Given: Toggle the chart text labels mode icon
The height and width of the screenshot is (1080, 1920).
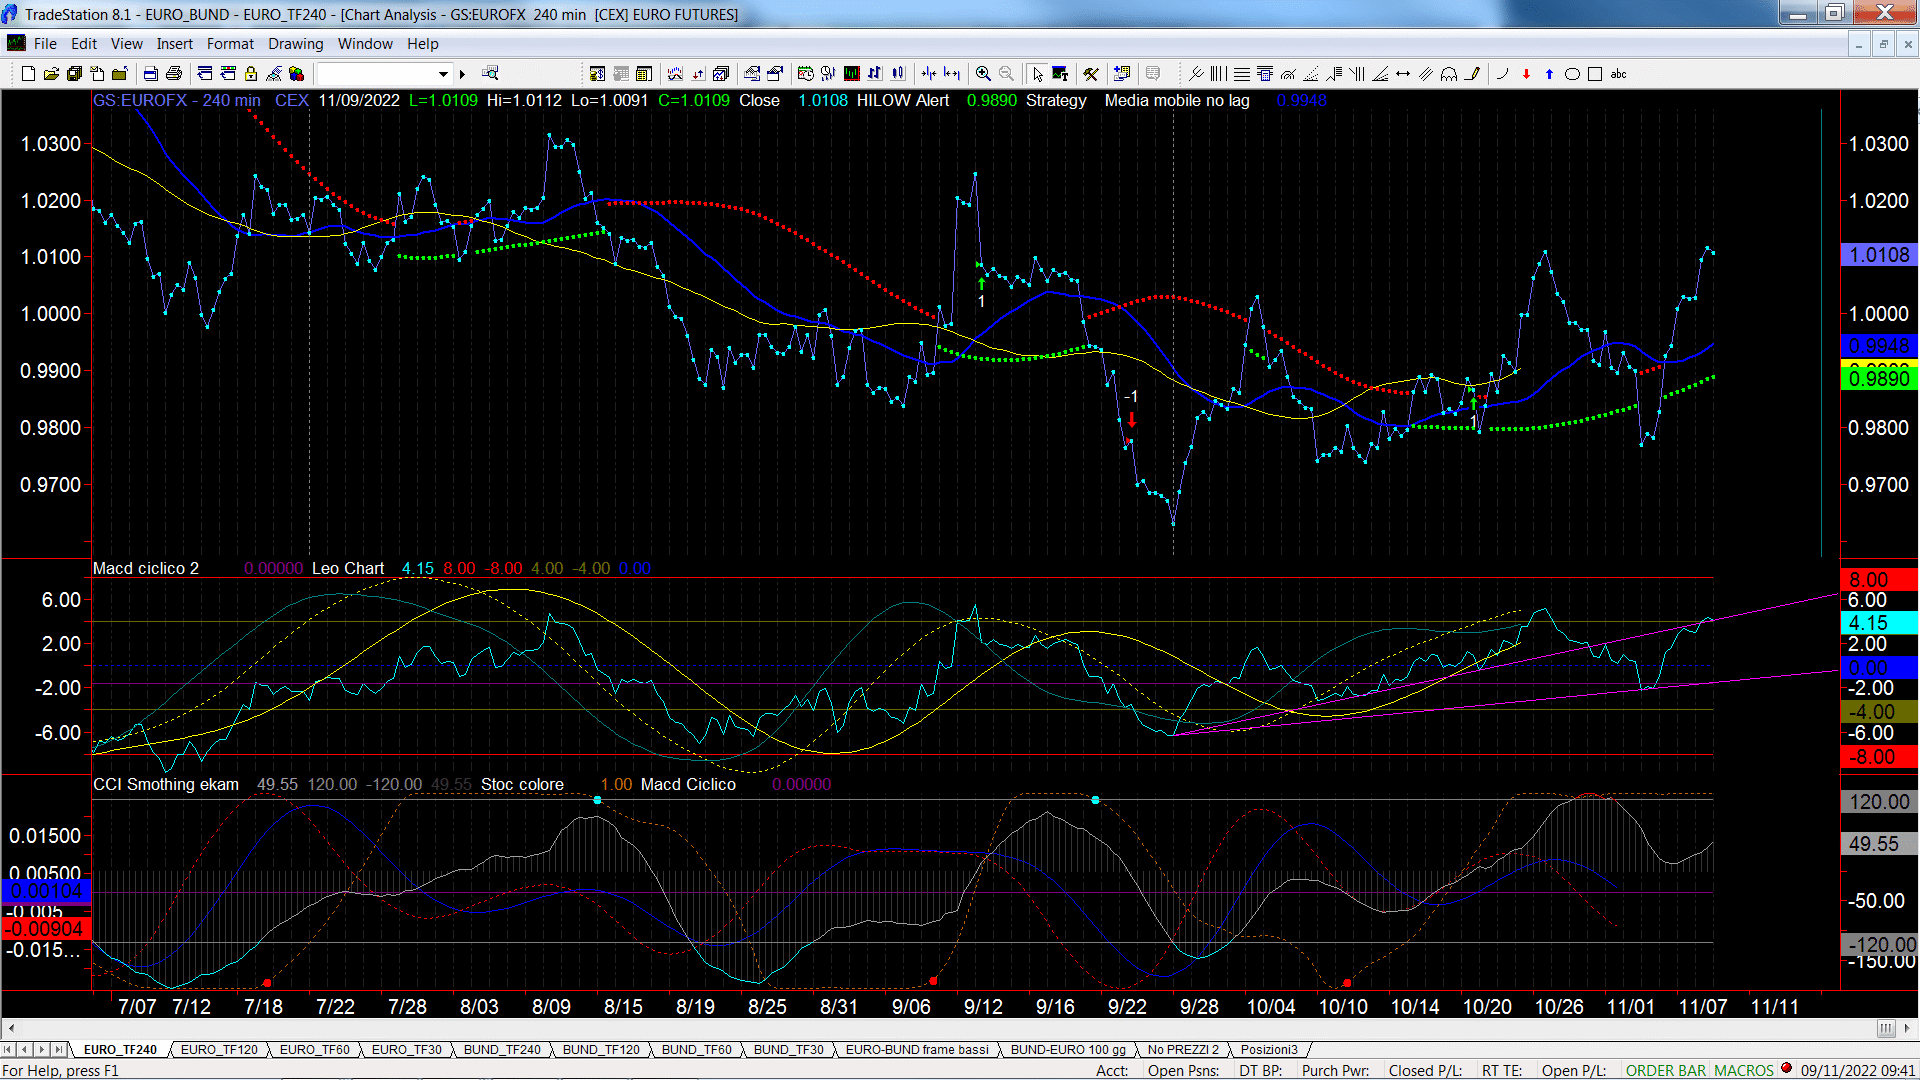Looking at the screenshot, I should click(1060, 73).
